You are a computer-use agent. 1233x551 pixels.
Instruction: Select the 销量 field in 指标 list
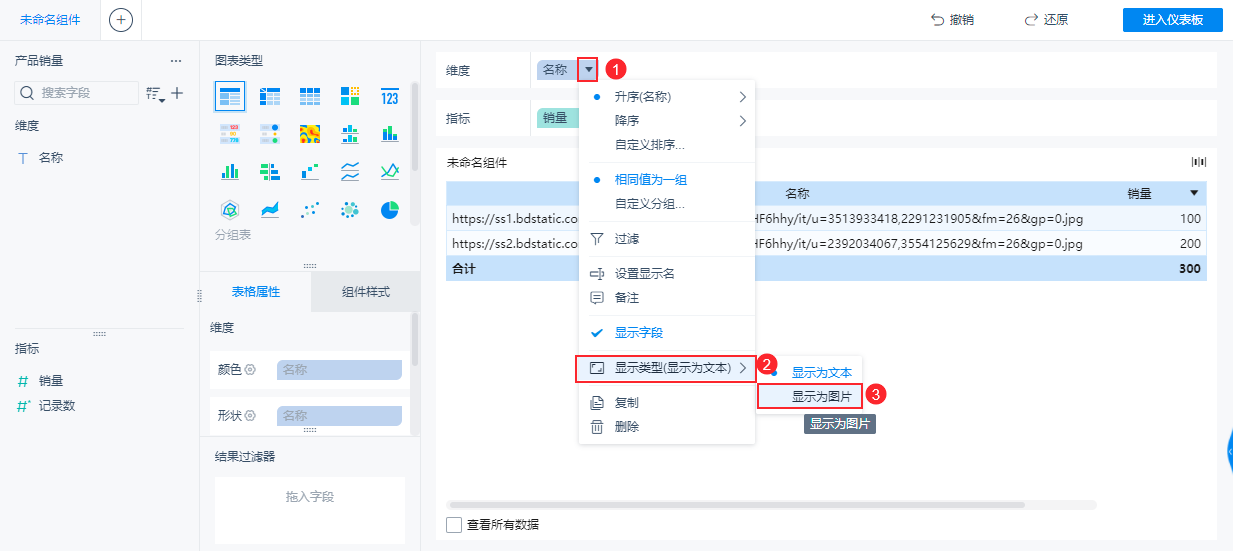51,381
